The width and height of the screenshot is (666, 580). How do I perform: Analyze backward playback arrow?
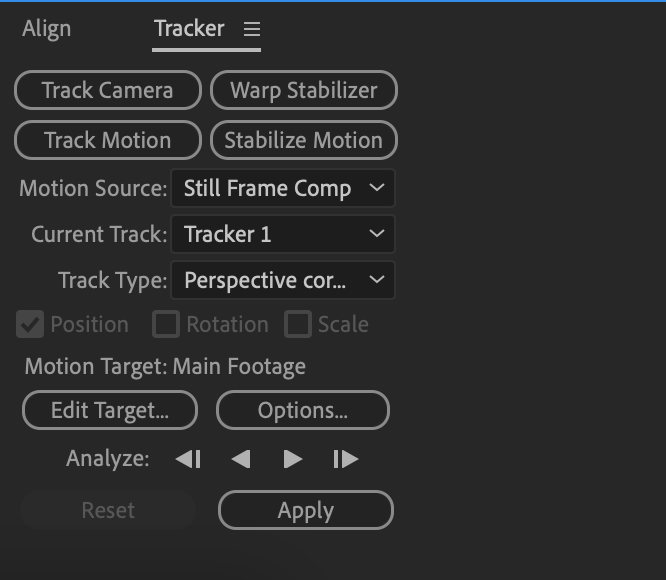pyautogui.click(x=241, y=459)
